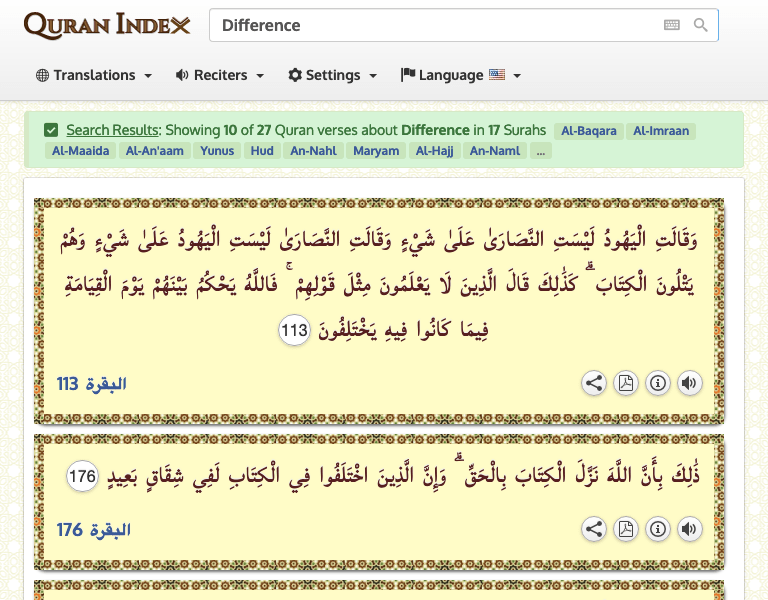Click the share icon for verse 113
The image size is (768, 600).
pos(594,383)
